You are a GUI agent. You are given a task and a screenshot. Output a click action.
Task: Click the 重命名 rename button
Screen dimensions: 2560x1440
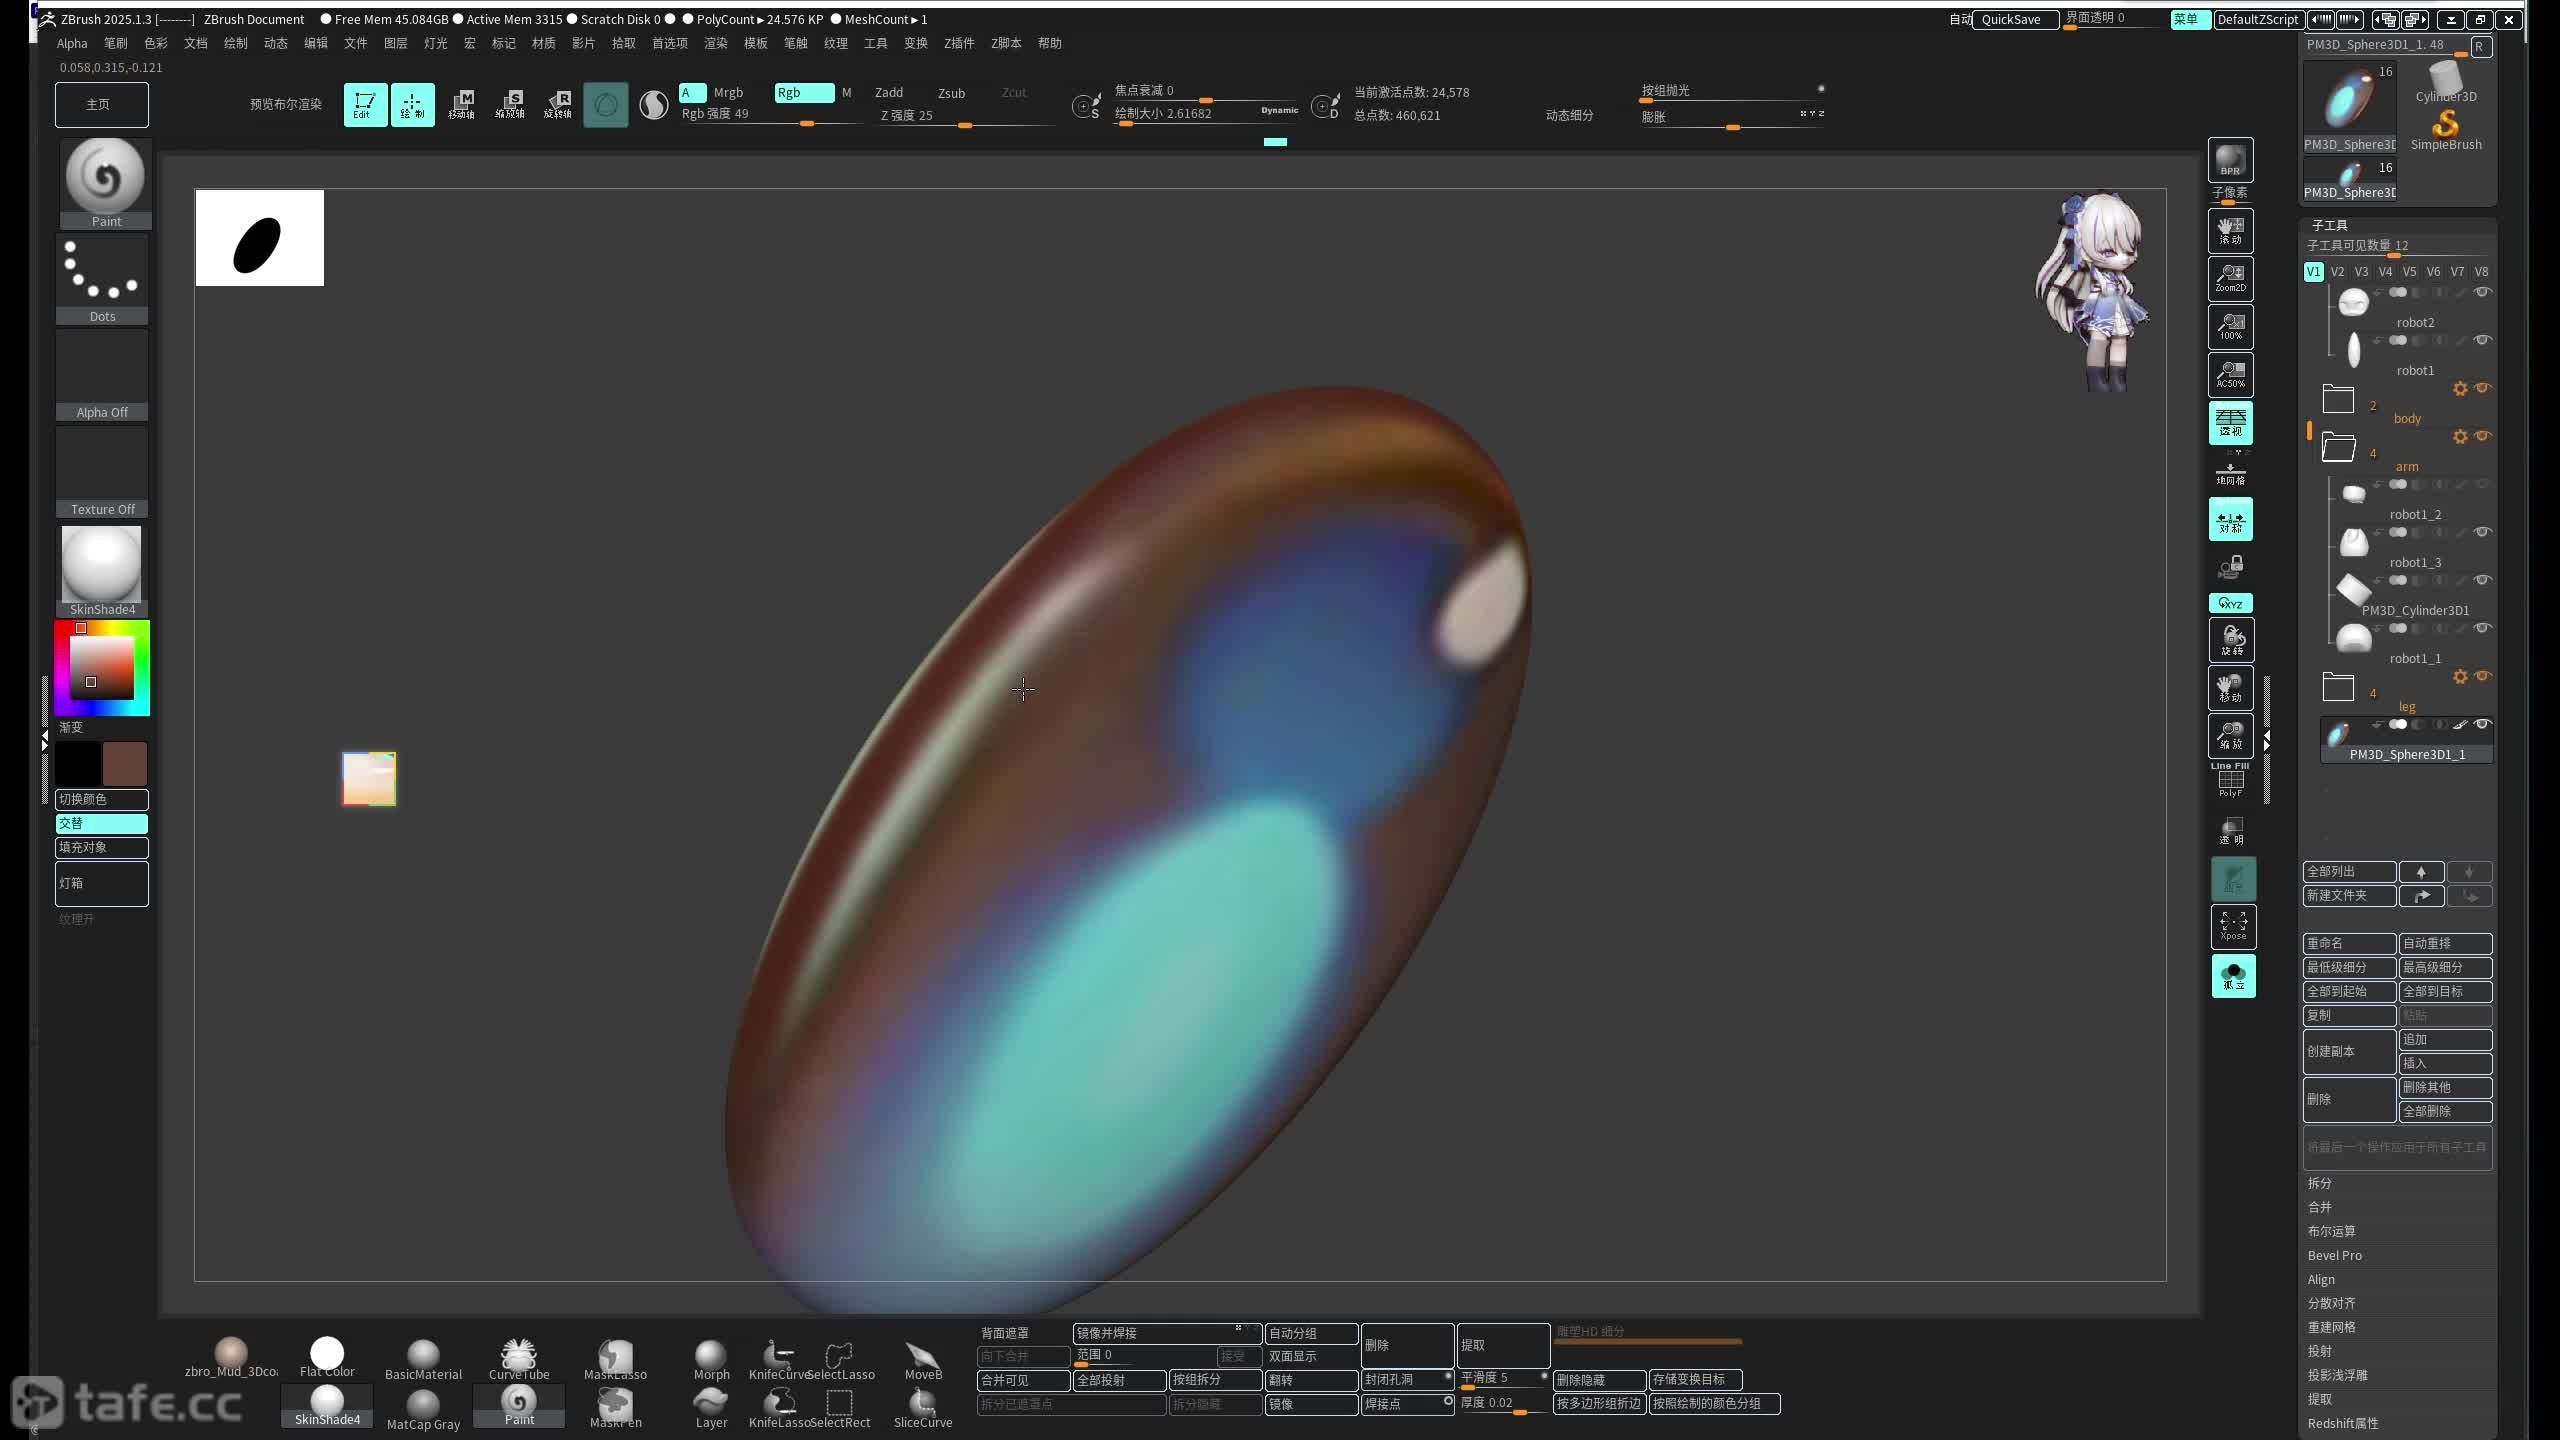2349,943
